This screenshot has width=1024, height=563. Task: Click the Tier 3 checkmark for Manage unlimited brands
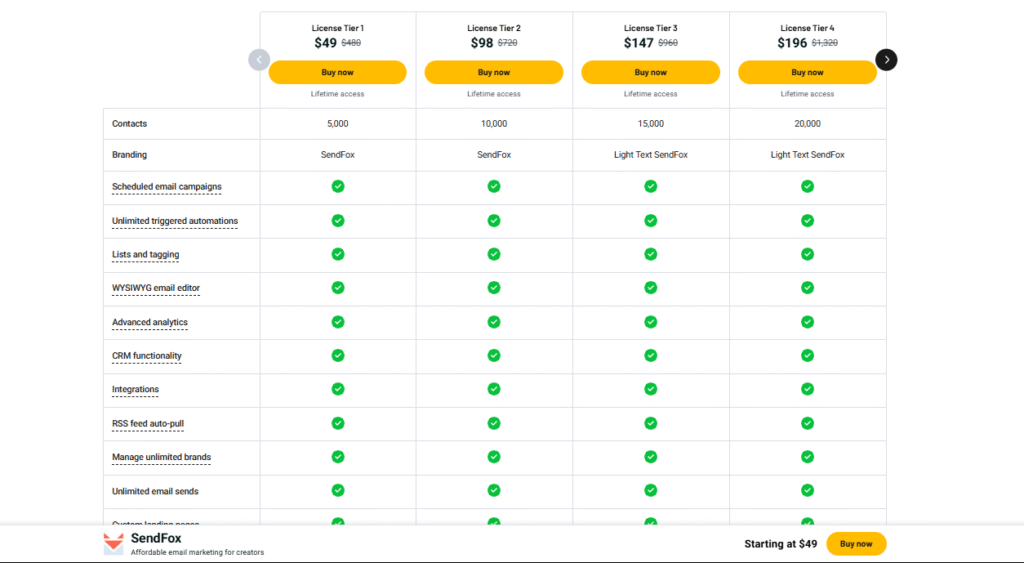point(650,457)
